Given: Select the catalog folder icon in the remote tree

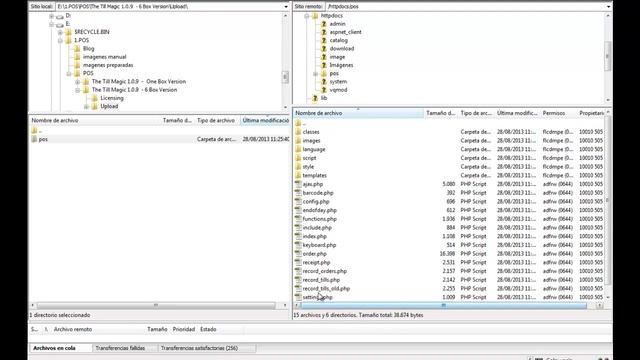Looking at the screenshot, I should [324, 40].
